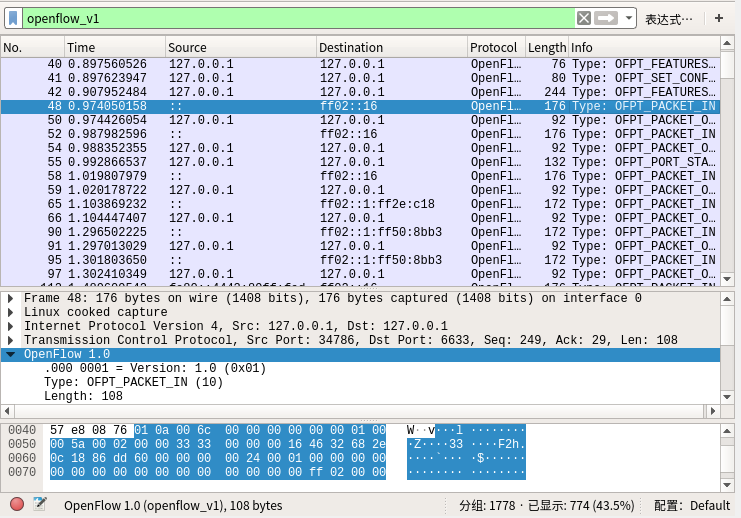Open capture file comment edit icon
Screen dimensions: 741x518
[40, 504]
